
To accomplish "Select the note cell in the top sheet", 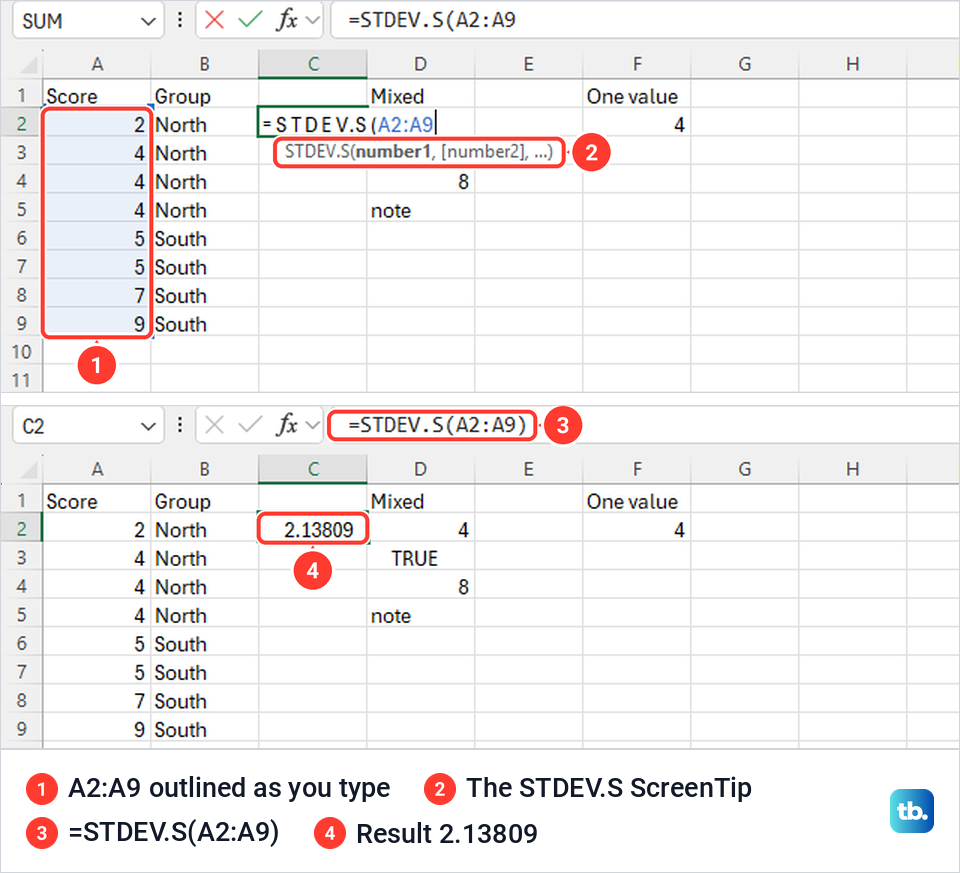I will (x=421, y=210).
